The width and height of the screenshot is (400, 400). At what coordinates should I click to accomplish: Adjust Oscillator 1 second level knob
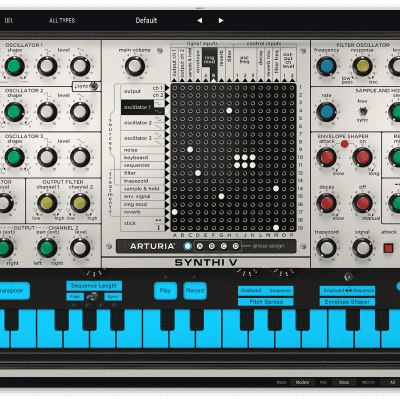80,66
